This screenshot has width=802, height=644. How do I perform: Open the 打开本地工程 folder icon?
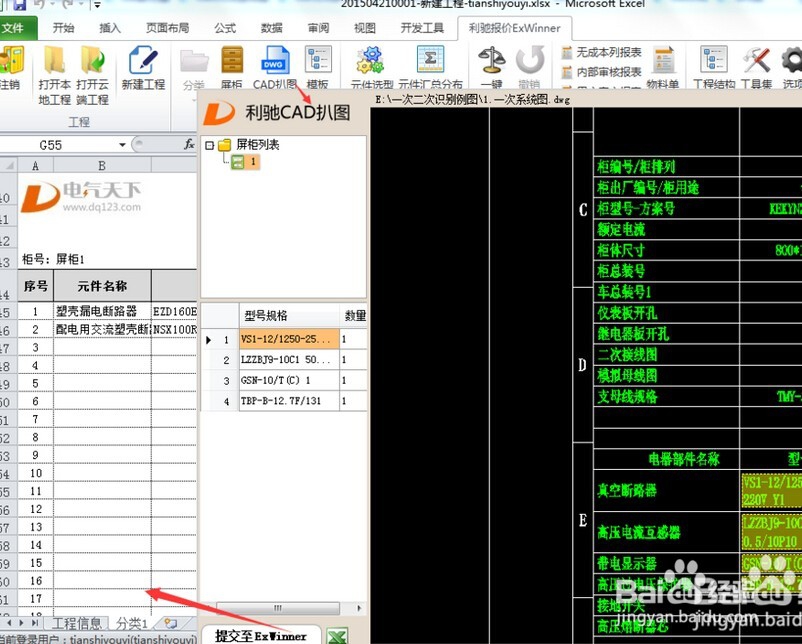tap(54, 60)
